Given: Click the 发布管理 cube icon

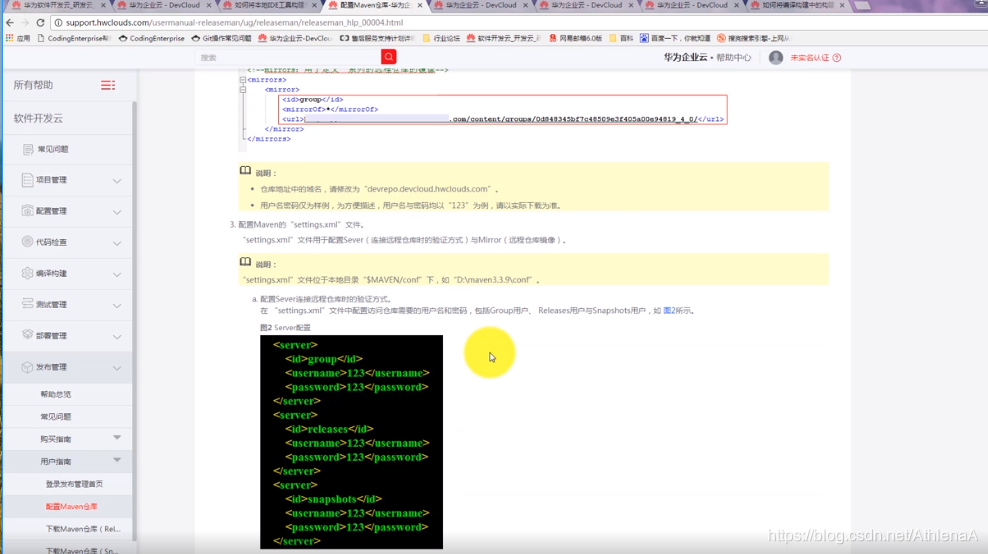Looking at the screenshot, I should tap(27, 367).
